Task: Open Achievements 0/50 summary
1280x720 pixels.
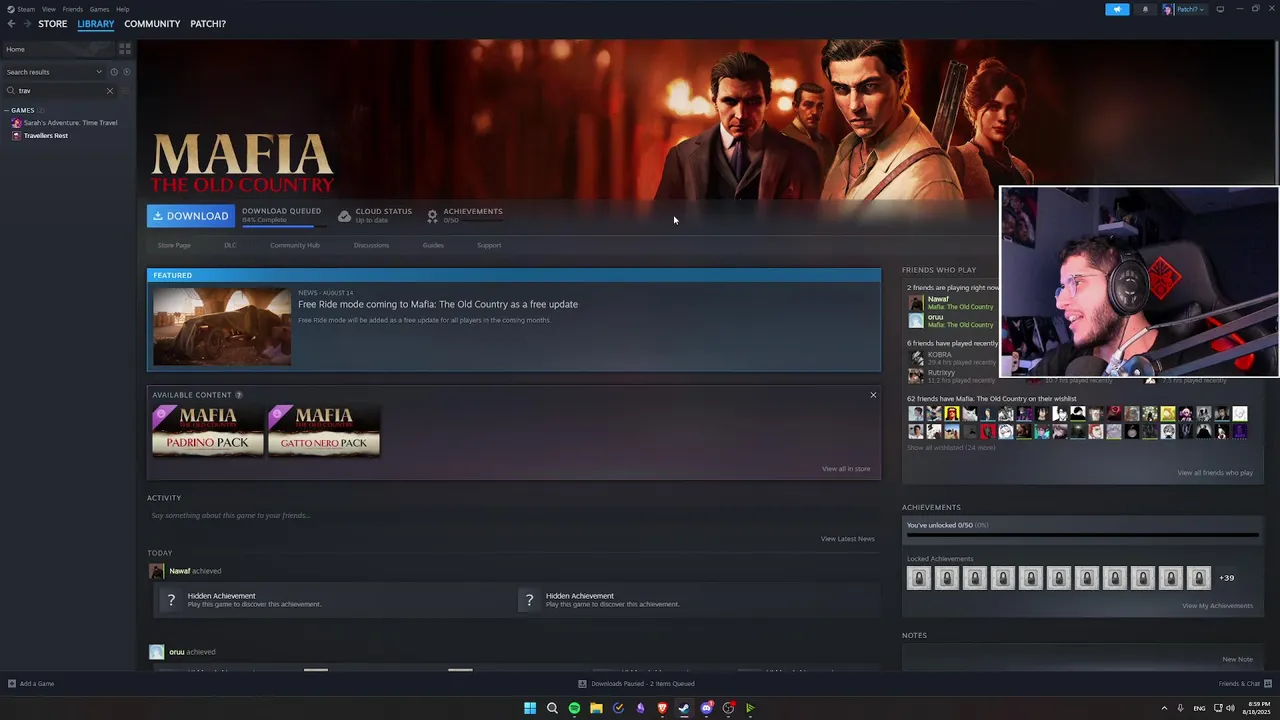Action: pyautogui.click(x=464, y=215)
